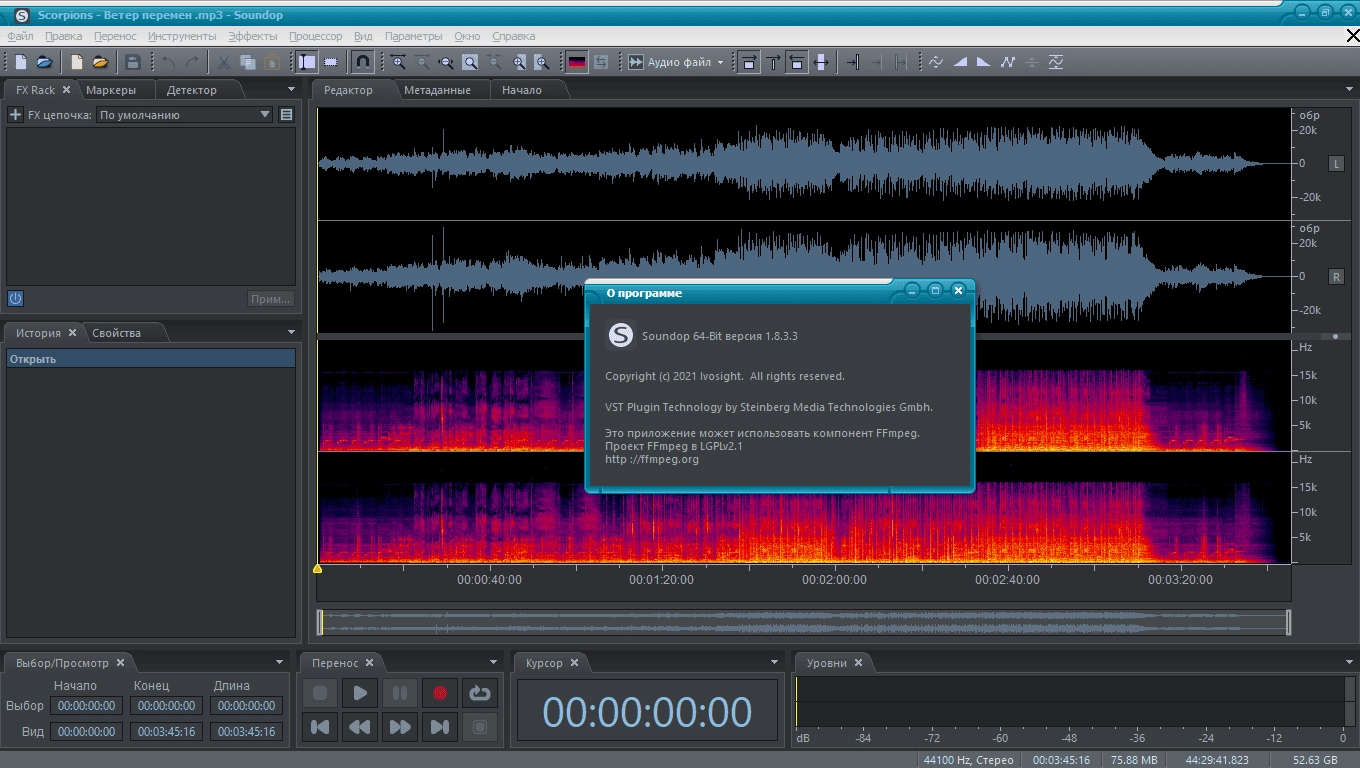Expand the Курсор panel options arrow
The width and height of the screenshot is (1360, 768).
pyautogui.click(x=774, y=662)
